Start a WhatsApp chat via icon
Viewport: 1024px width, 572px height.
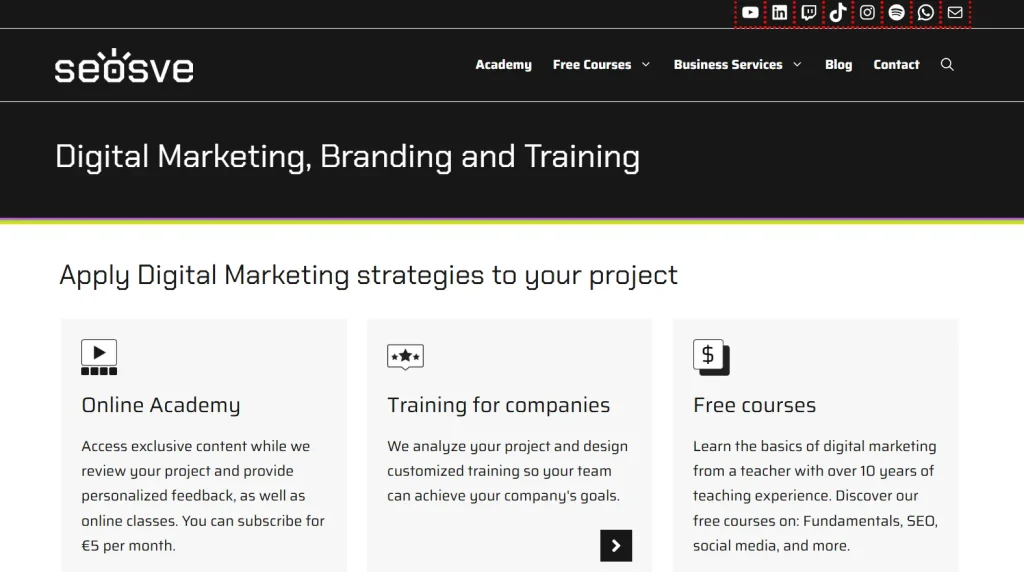[925, 12]
